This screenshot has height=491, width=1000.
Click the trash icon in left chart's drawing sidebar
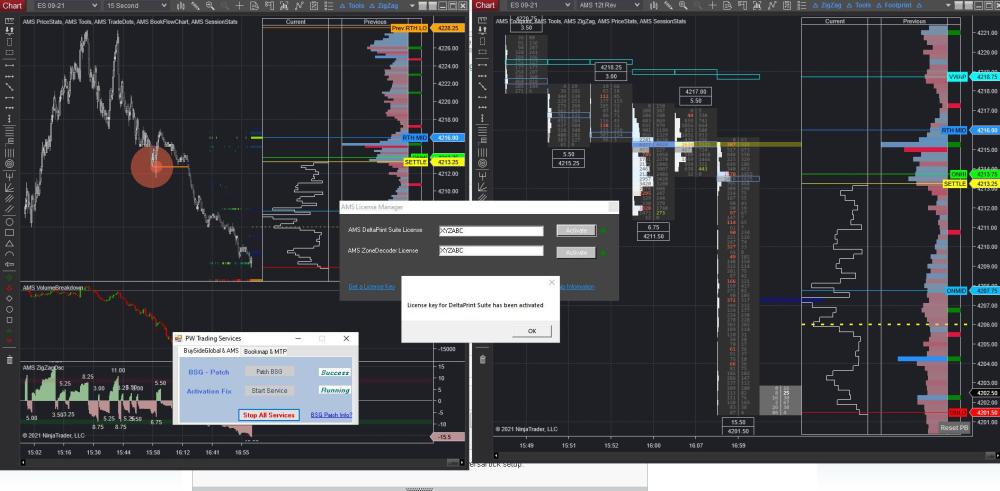pyautogui.click(x=9, y=359)
